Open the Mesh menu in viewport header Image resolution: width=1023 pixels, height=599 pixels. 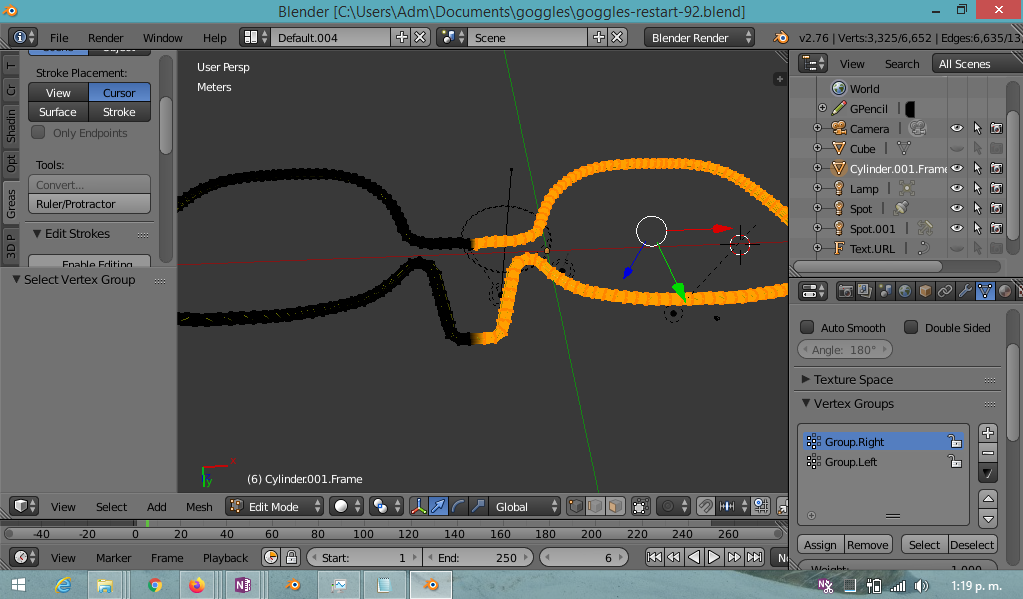click(x=199, y=507)
